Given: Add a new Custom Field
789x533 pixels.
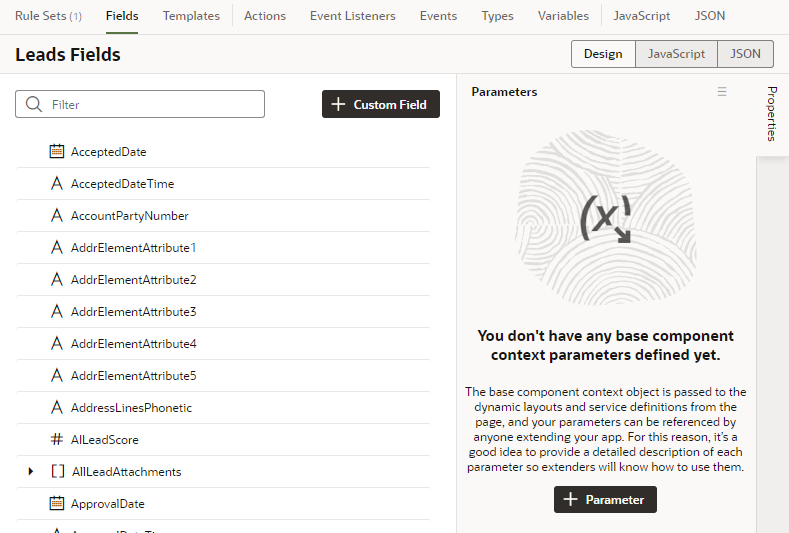Looking at the screenshot, I should point(381,104).
